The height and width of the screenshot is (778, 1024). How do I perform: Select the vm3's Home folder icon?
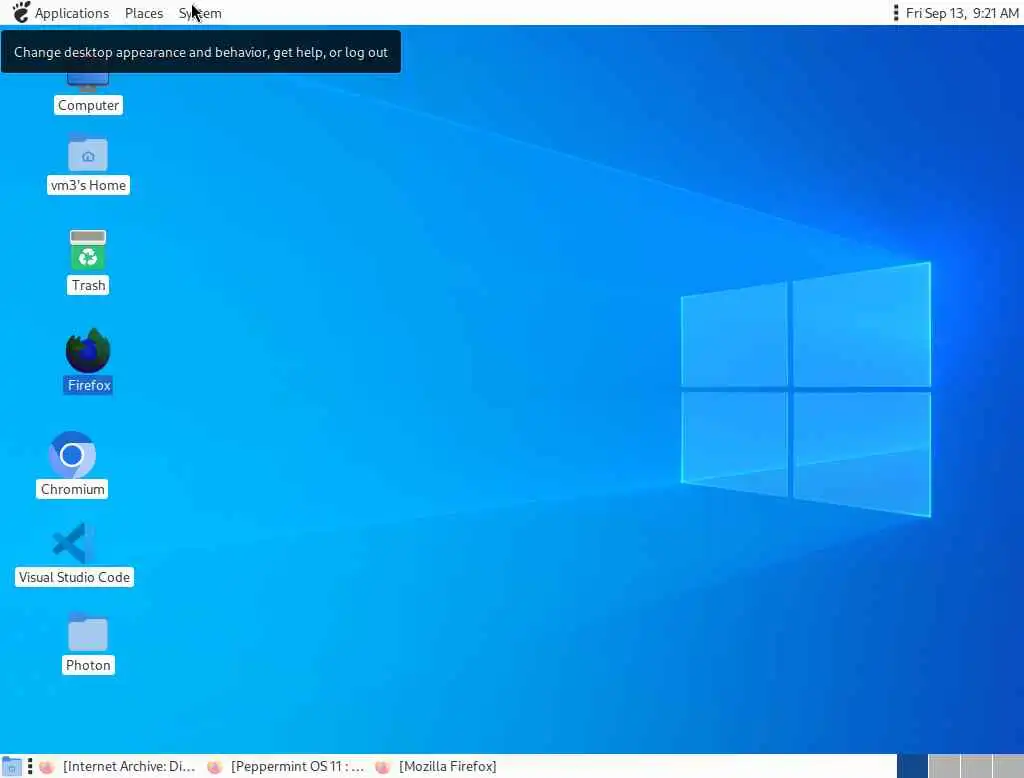pyautogui.click(x=88, y=154)
